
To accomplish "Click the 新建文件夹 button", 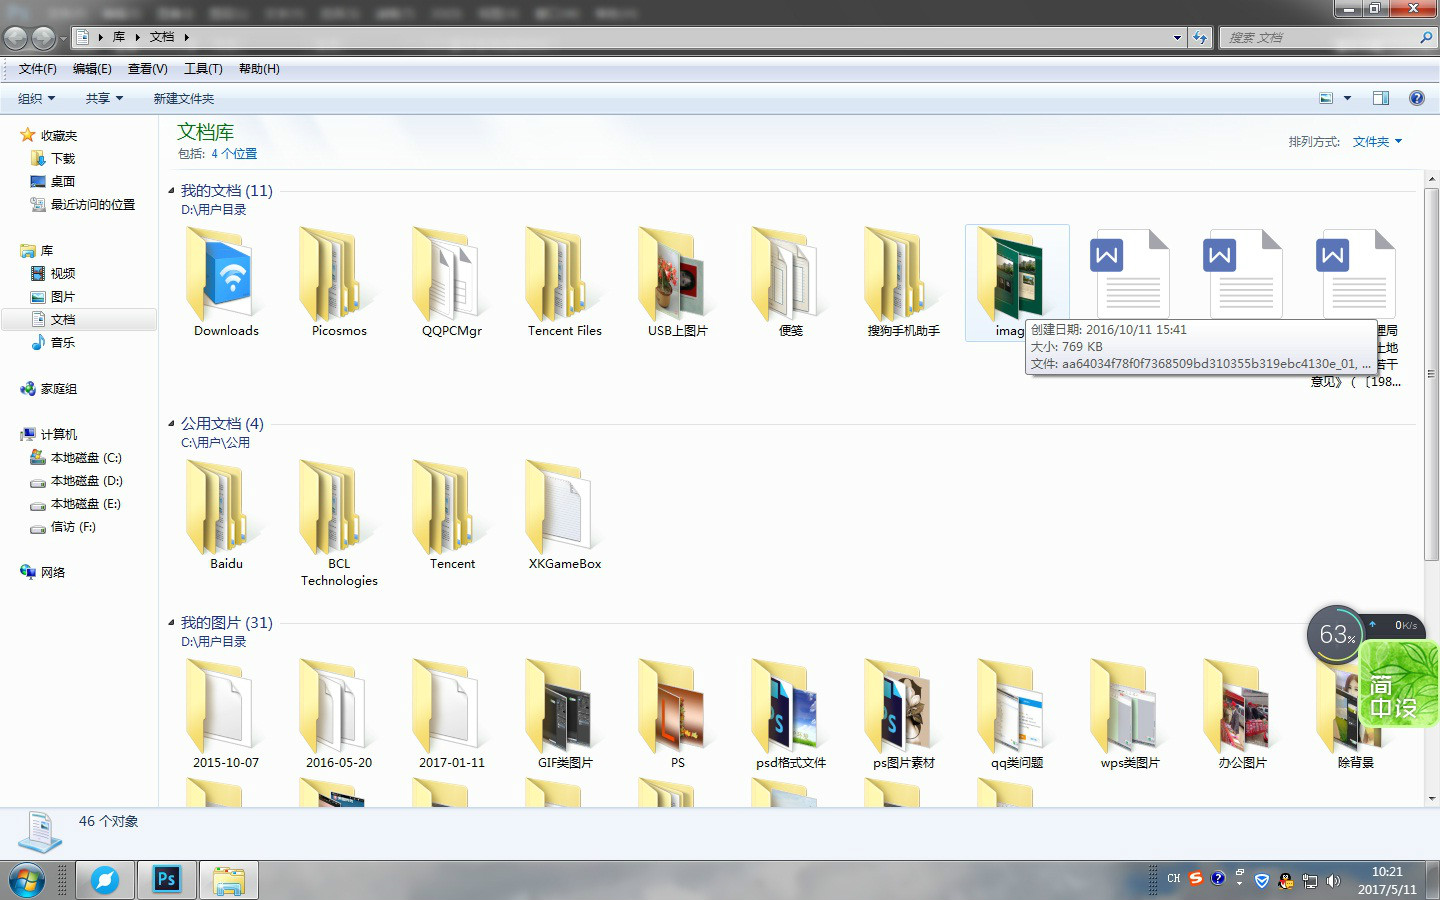I will coord(184,98).
